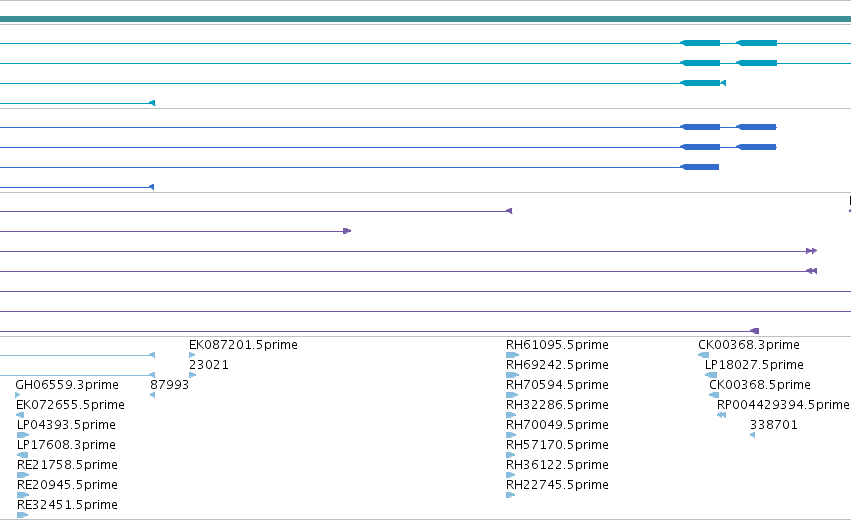Click the RE21758.5prime label
Image resolution: width=851 pixels, height=520 pixels.
(67, 465)
